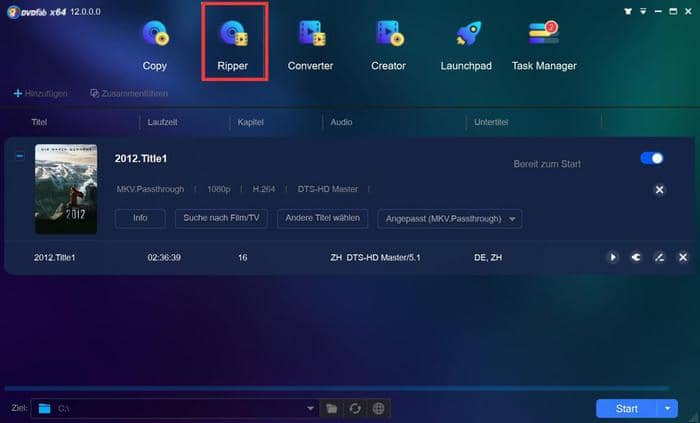Open the Start button dropdown arrow
Viewport: 700px width, 423px height.
[667, 409]
